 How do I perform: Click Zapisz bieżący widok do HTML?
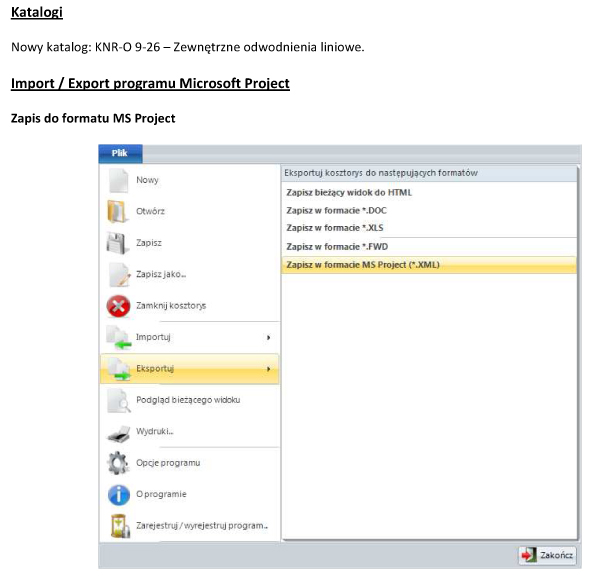429,193
